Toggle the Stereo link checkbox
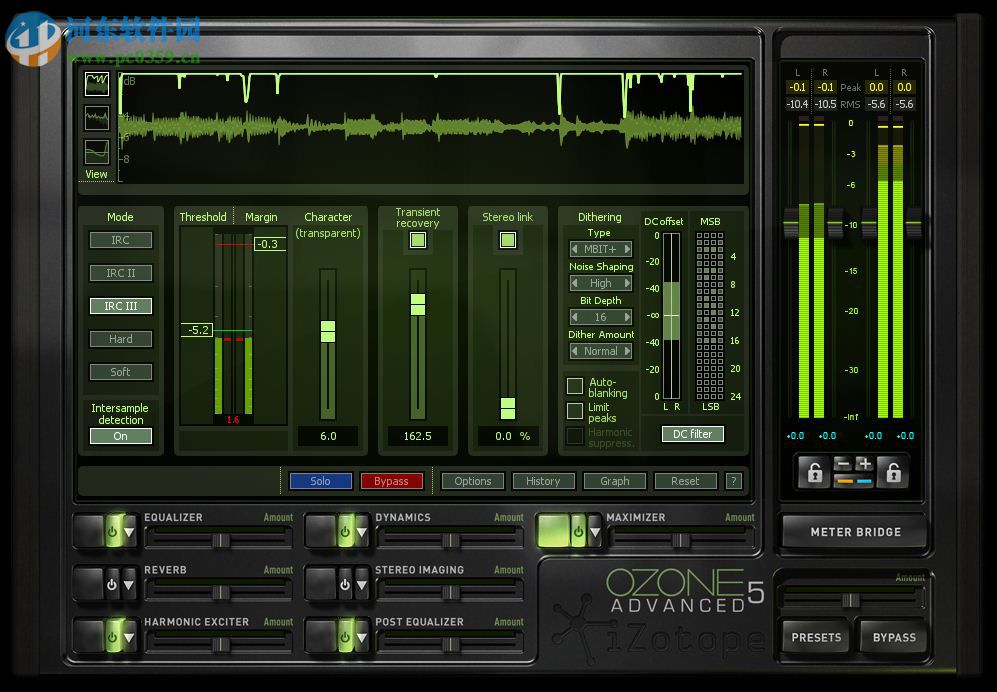This screenshot has height=692, width=997. click(507, 240)
